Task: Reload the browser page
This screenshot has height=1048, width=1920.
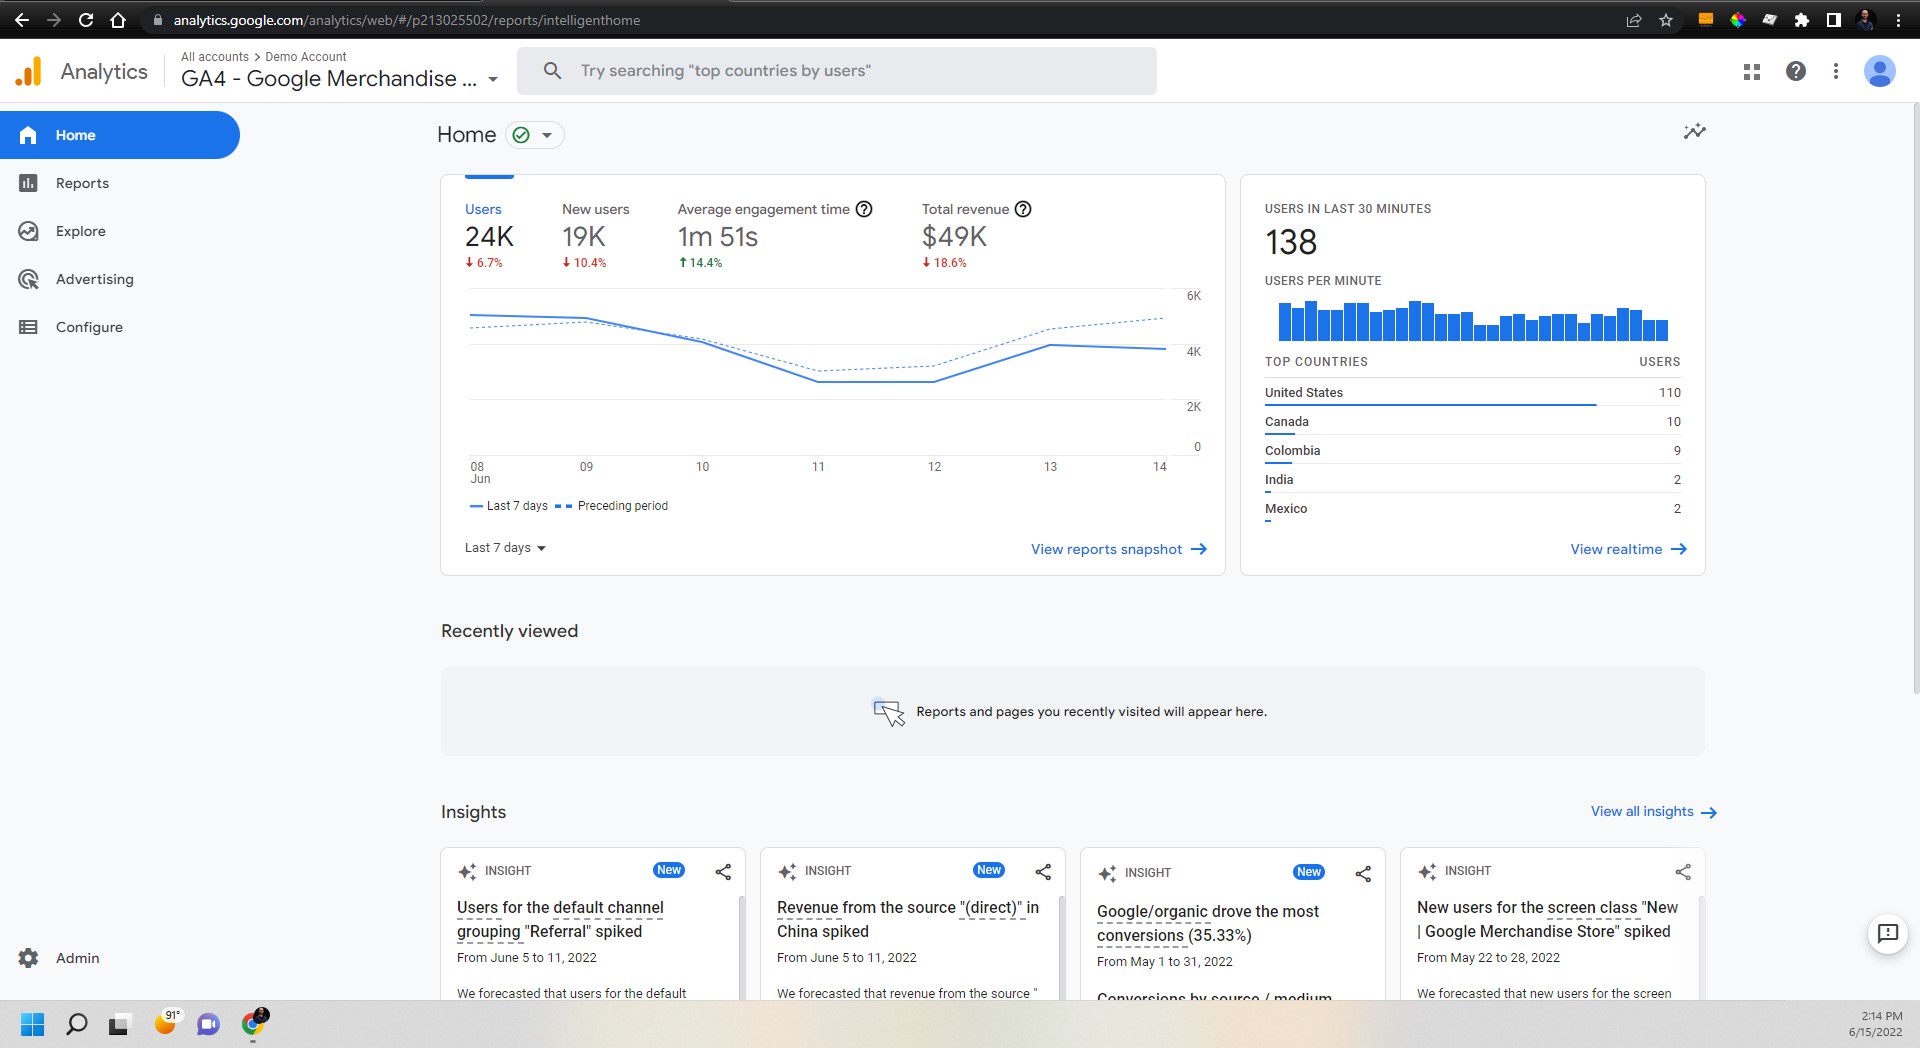Action: click(86, 20)
